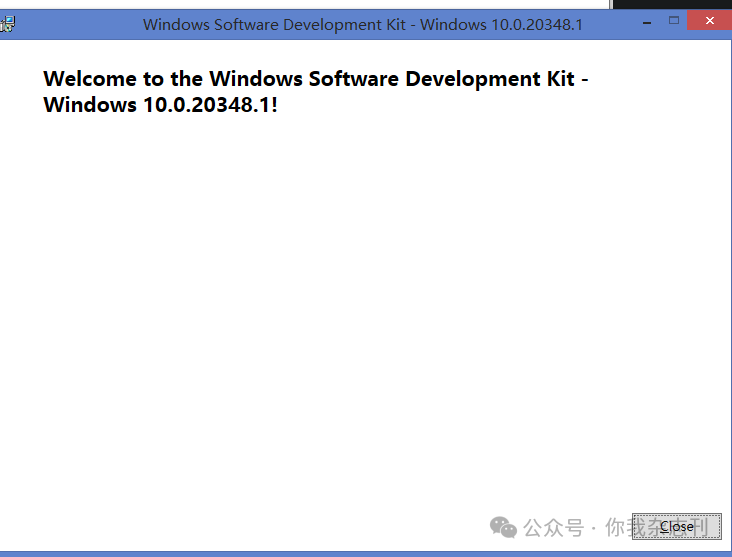Click the "Welcome to the Windows Software Development Kit" heading

coord(316,92)
